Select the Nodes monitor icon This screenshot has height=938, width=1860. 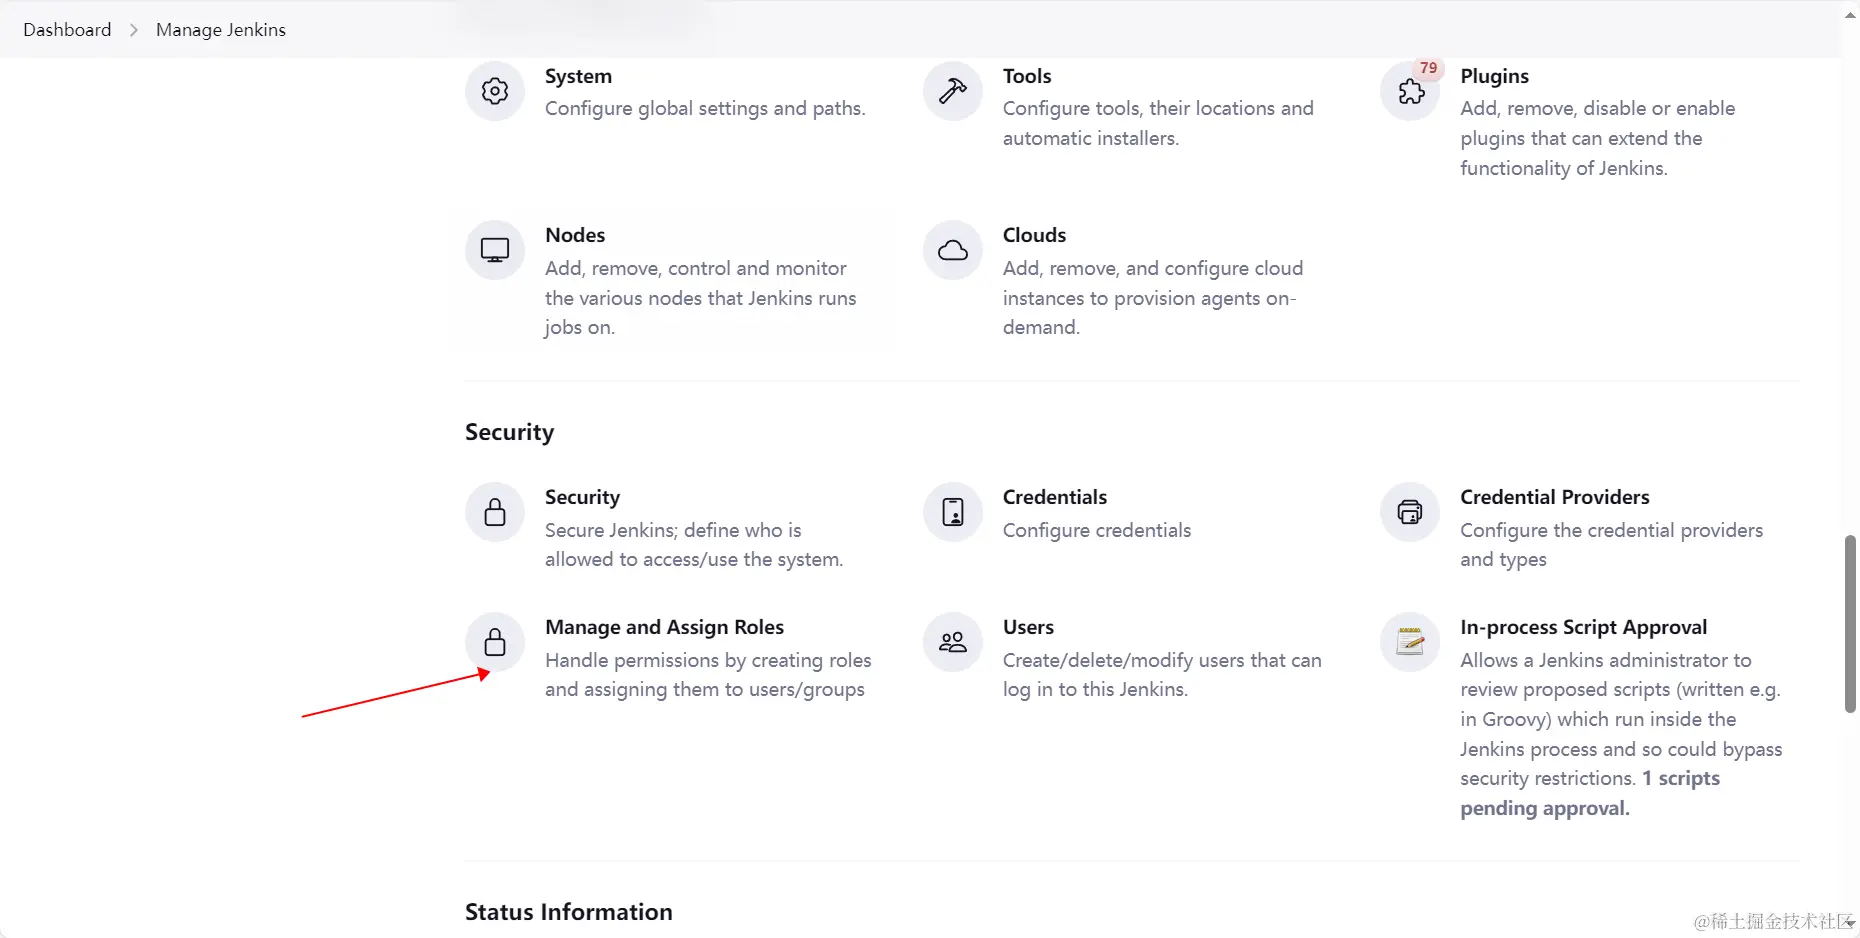coord(494,250)
